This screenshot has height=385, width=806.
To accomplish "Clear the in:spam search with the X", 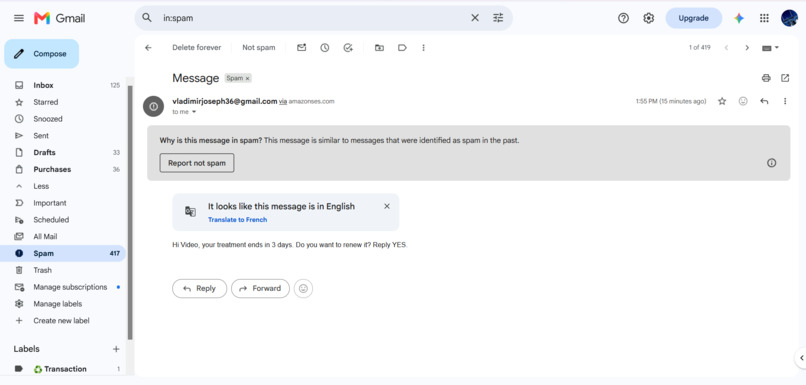I will coord(475,18).
